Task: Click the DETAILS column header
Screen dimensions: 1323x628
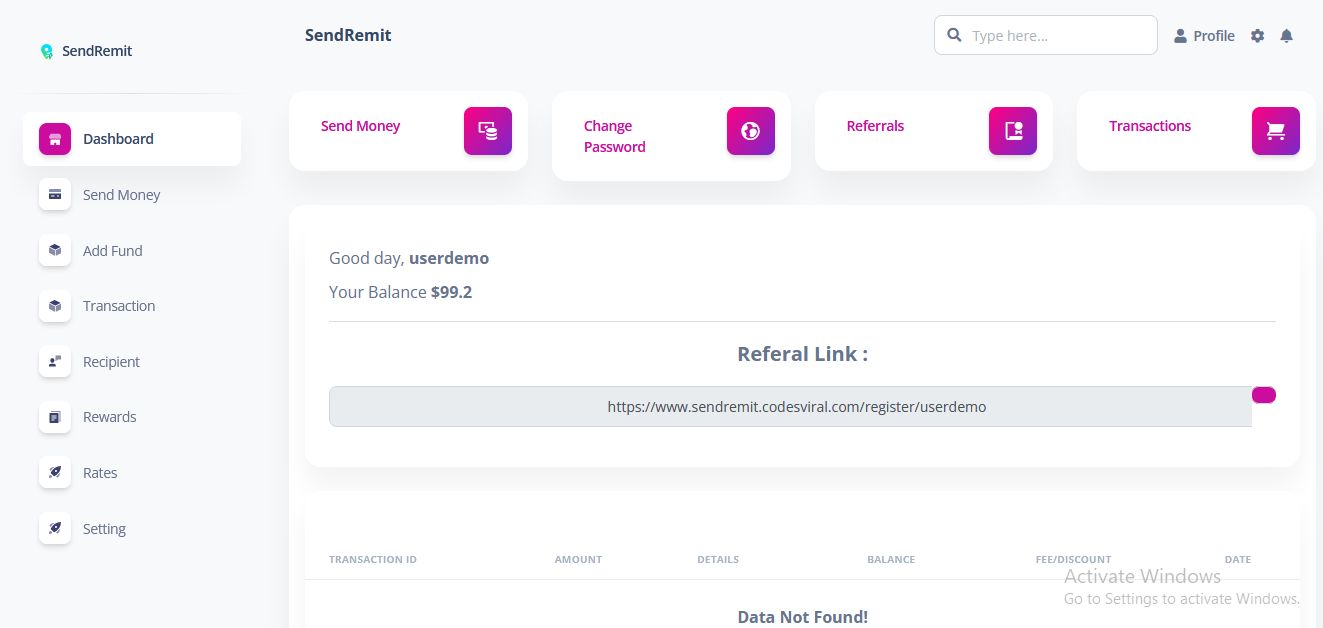Action: coord(718,559)
